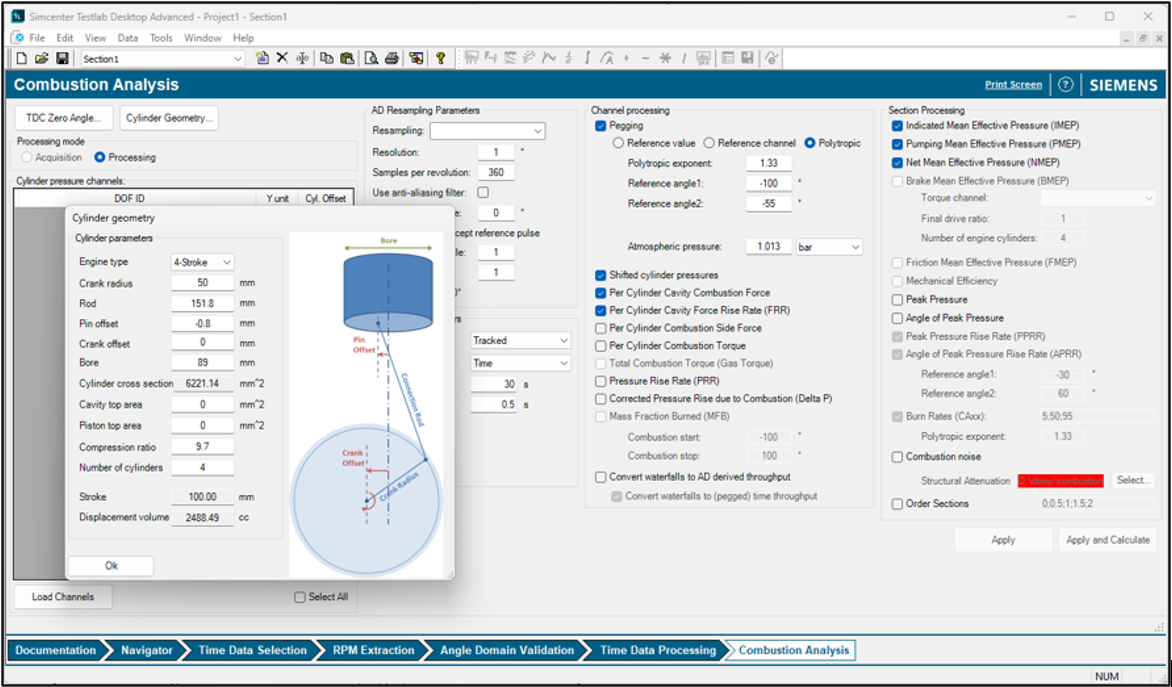Click the circled question mark beside SIEMENS

[1066, 84]
